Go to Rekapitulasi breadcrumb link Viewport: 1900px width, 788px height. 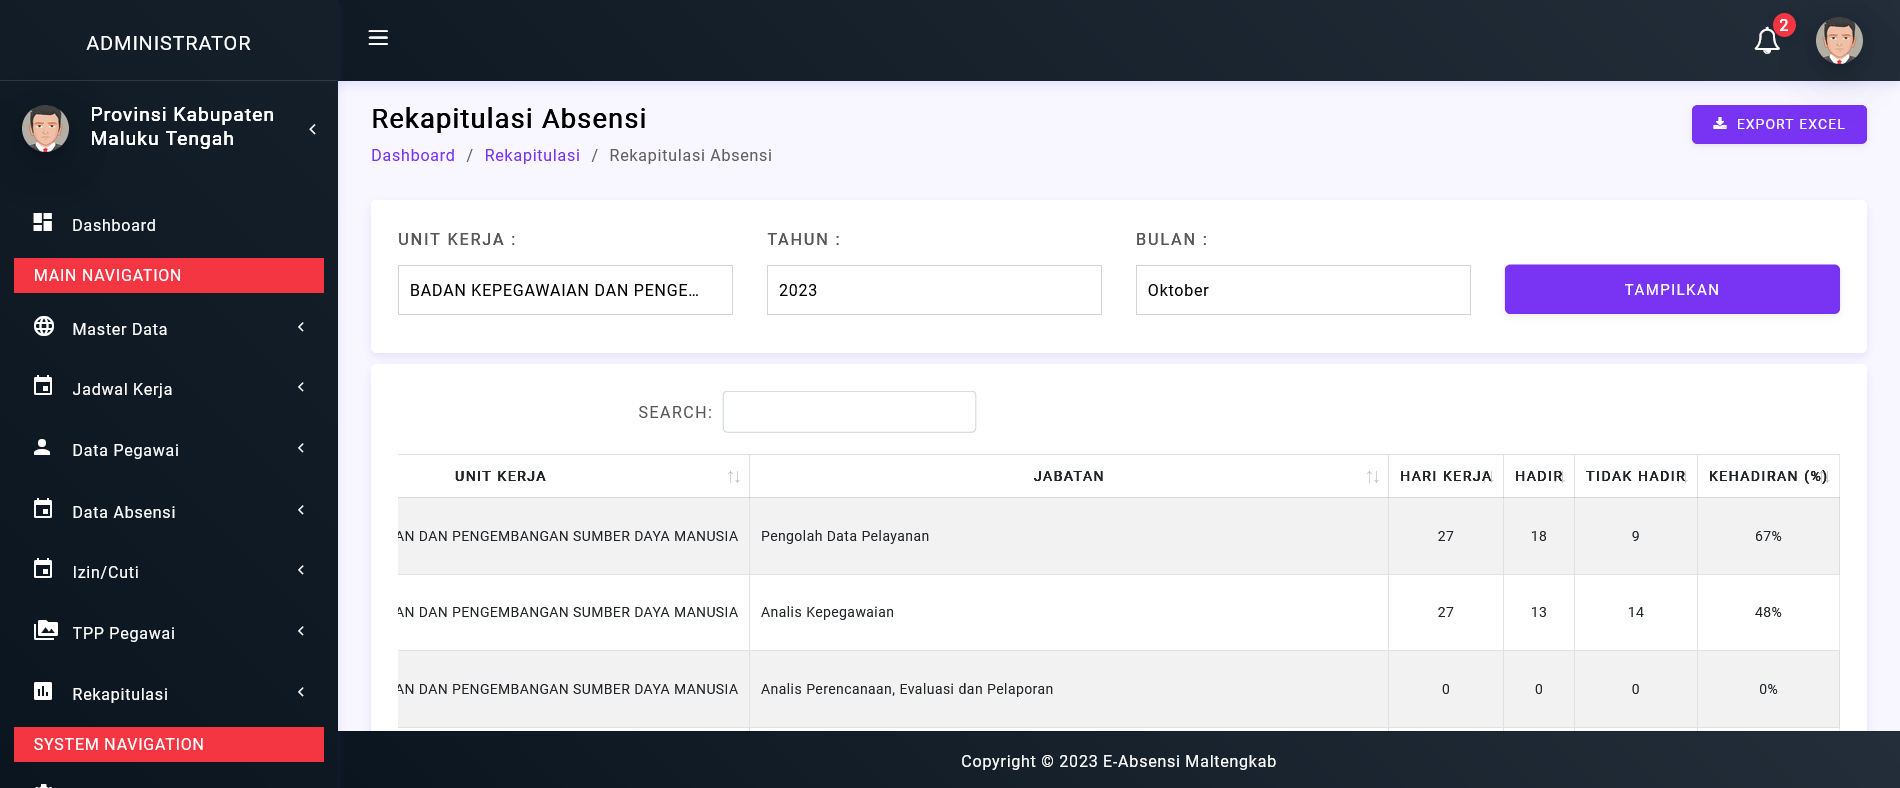point(532,155)
